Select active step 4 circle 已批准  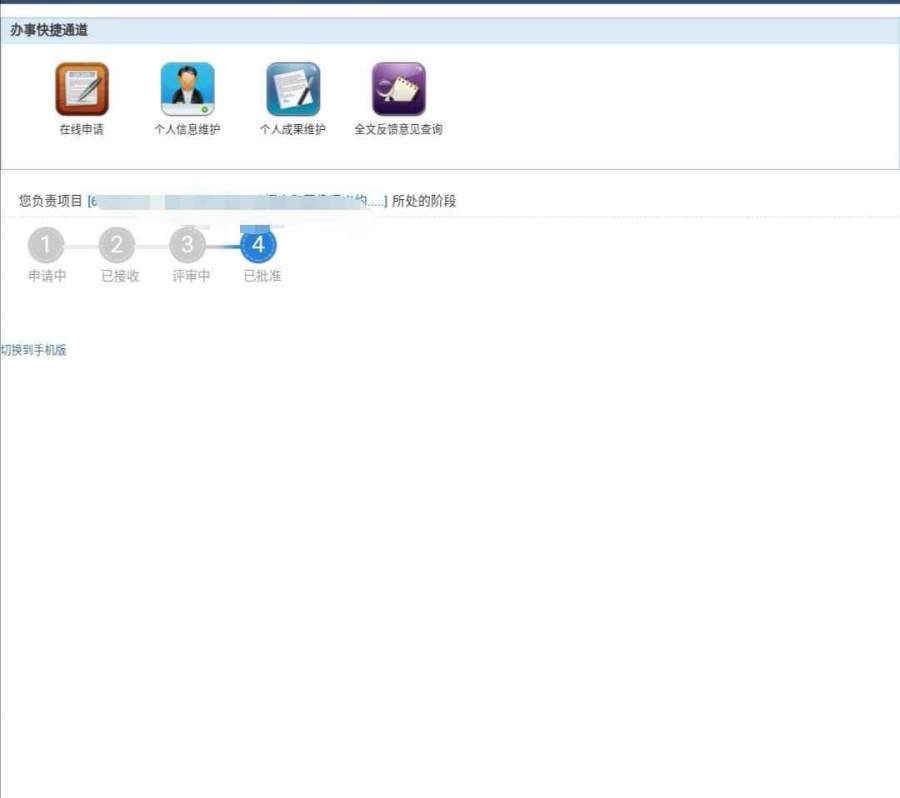[258, 245]
